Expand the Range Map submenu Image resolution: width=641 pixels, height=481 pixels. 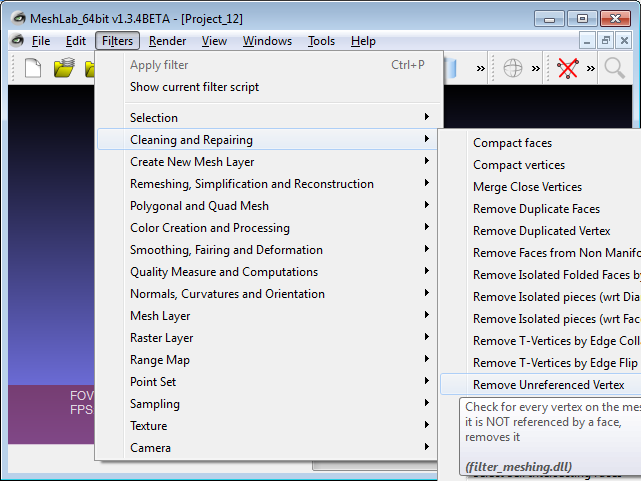pos(267,360)
